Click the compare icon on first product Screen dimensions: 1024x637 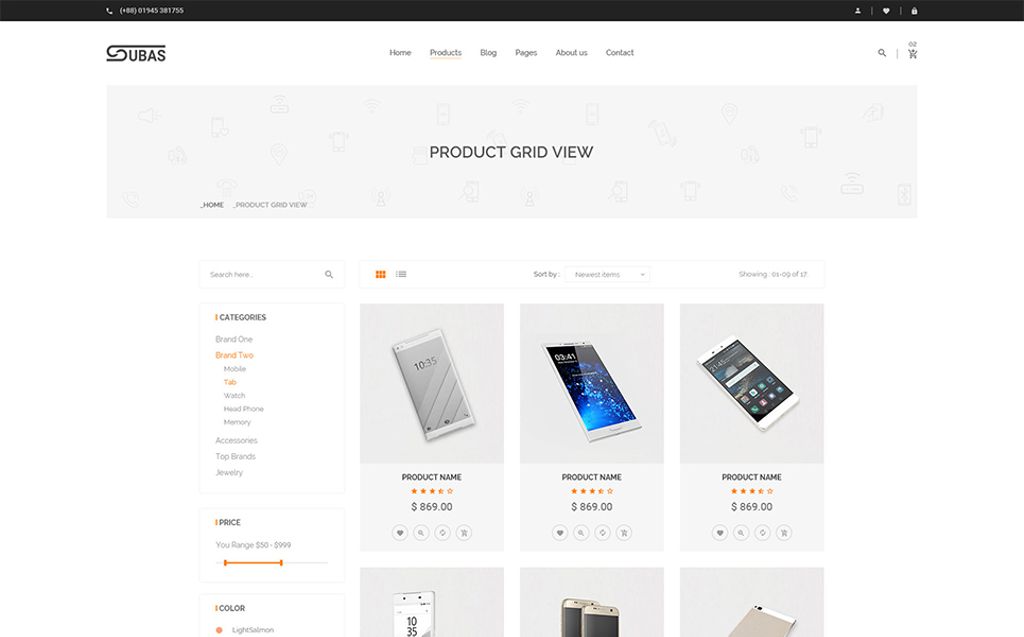443,533
